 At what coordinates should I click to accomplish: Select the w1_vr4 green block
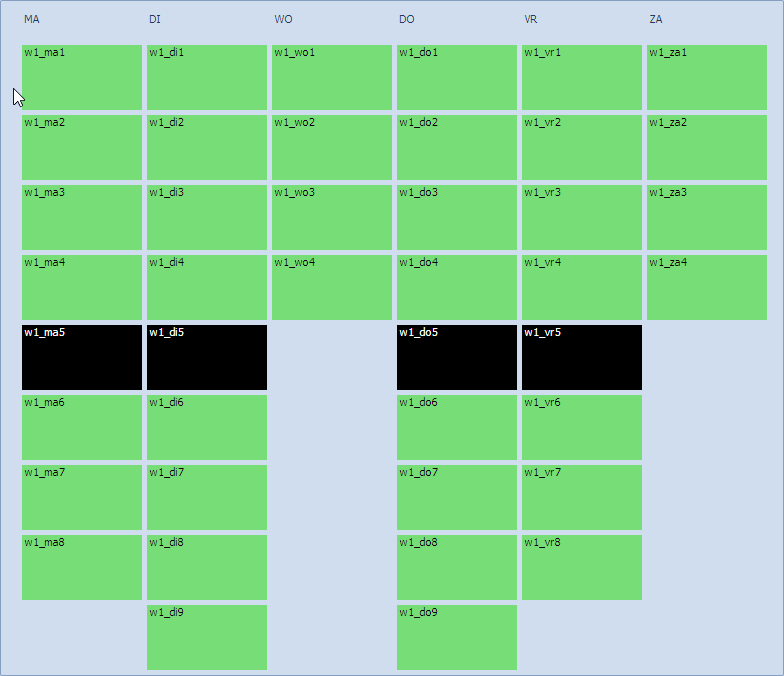(x=582, y=288)
